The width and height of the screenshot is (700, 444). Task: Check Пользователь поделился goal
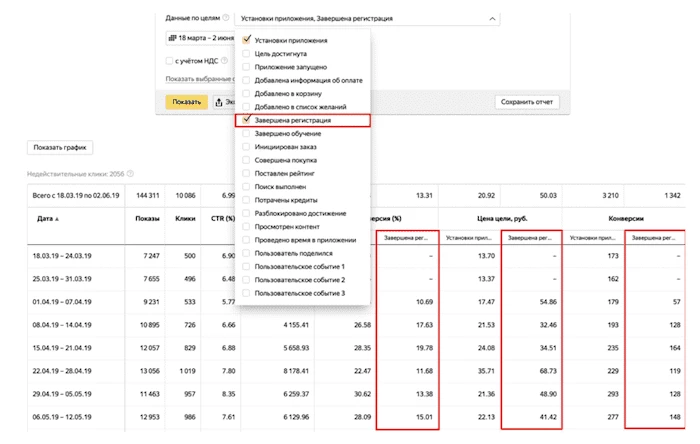[x=246, y=253]
